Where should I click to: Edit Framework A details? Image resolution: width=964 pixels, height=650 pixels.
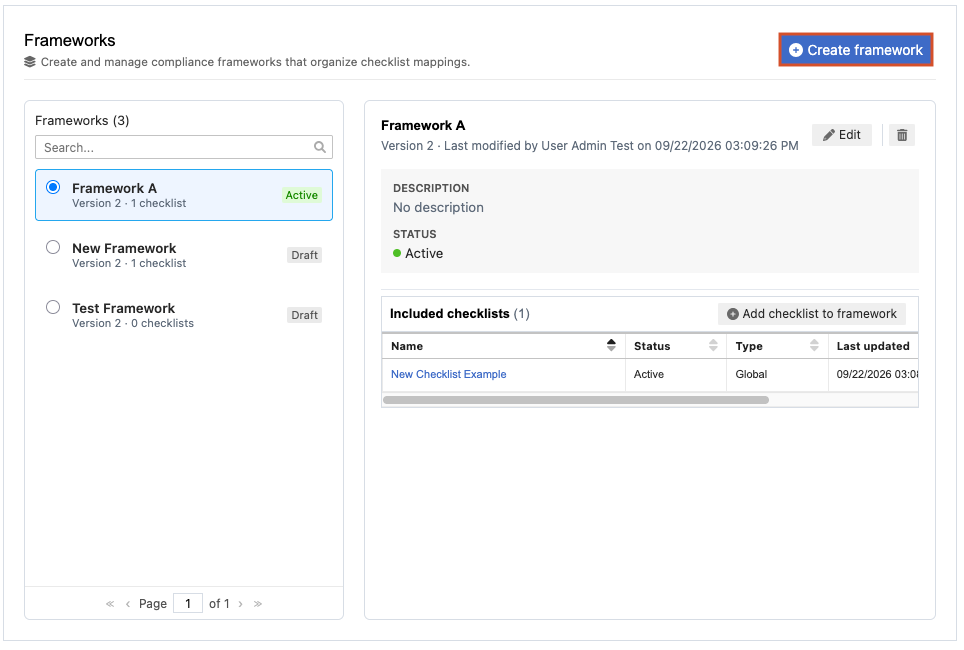click(x=842, y=135)
